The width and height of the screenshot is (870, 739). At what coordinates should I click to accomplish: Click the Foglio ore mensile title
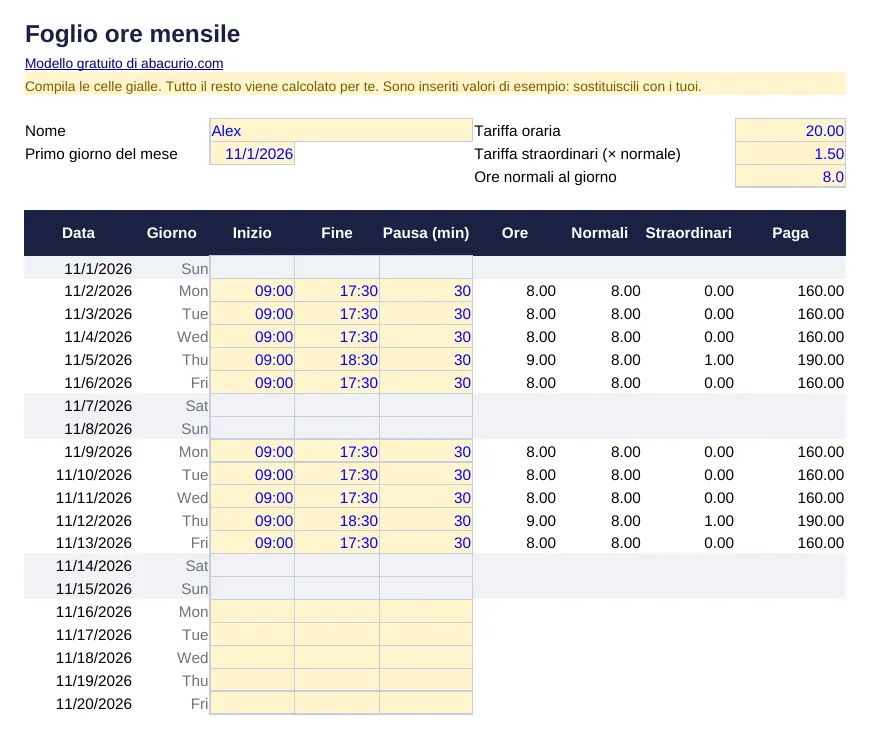tap(133, 33)
